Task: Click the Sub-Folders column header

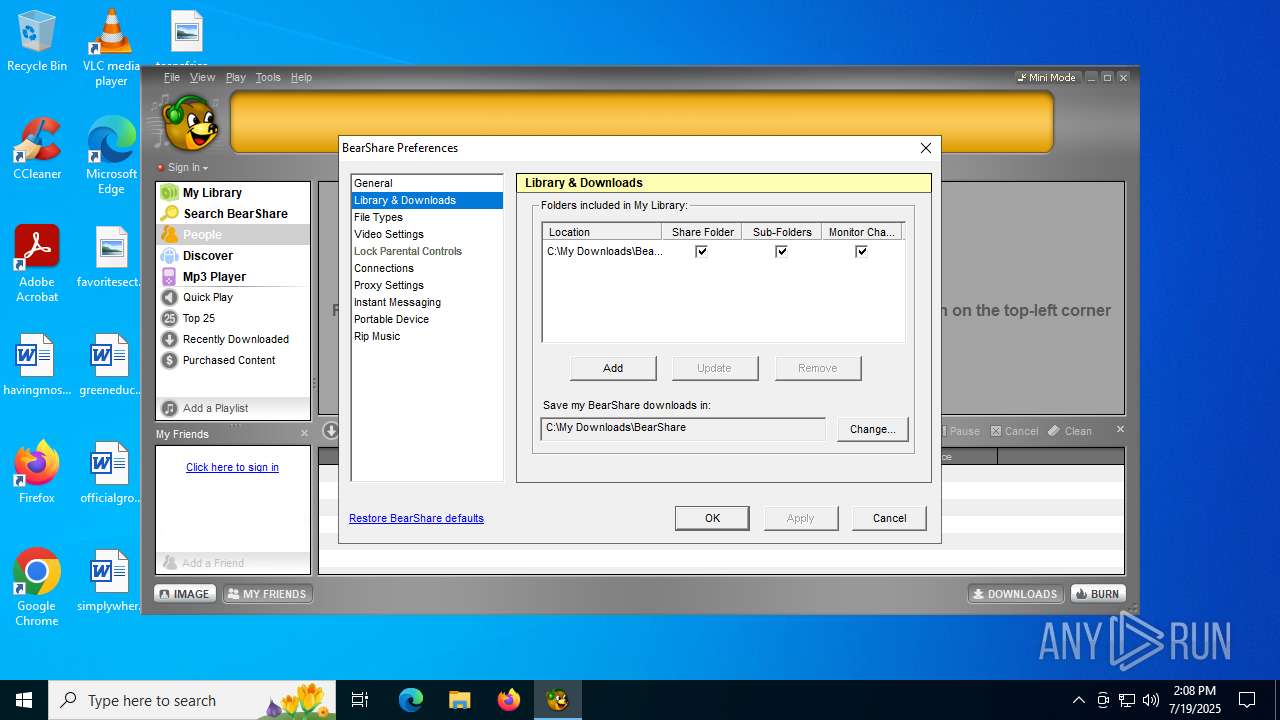Action: point(782,231)
